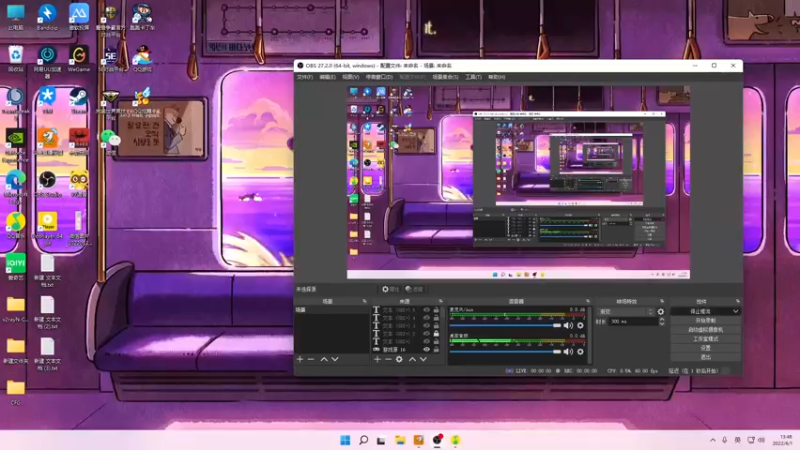800x450 pixels.
Task: Open the OBS Studio desktop shortcut
Action: coord(47,185)
